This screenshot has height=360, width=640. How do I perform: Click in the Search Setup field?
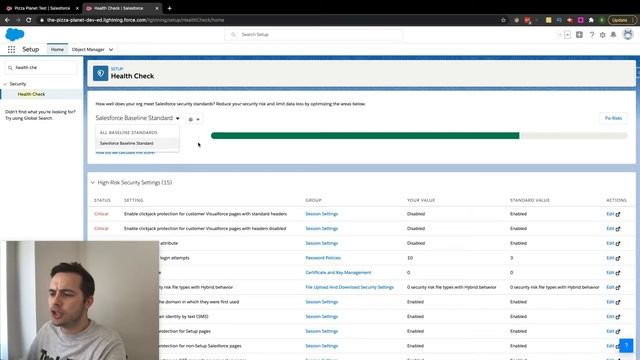[x=313, y=35]
